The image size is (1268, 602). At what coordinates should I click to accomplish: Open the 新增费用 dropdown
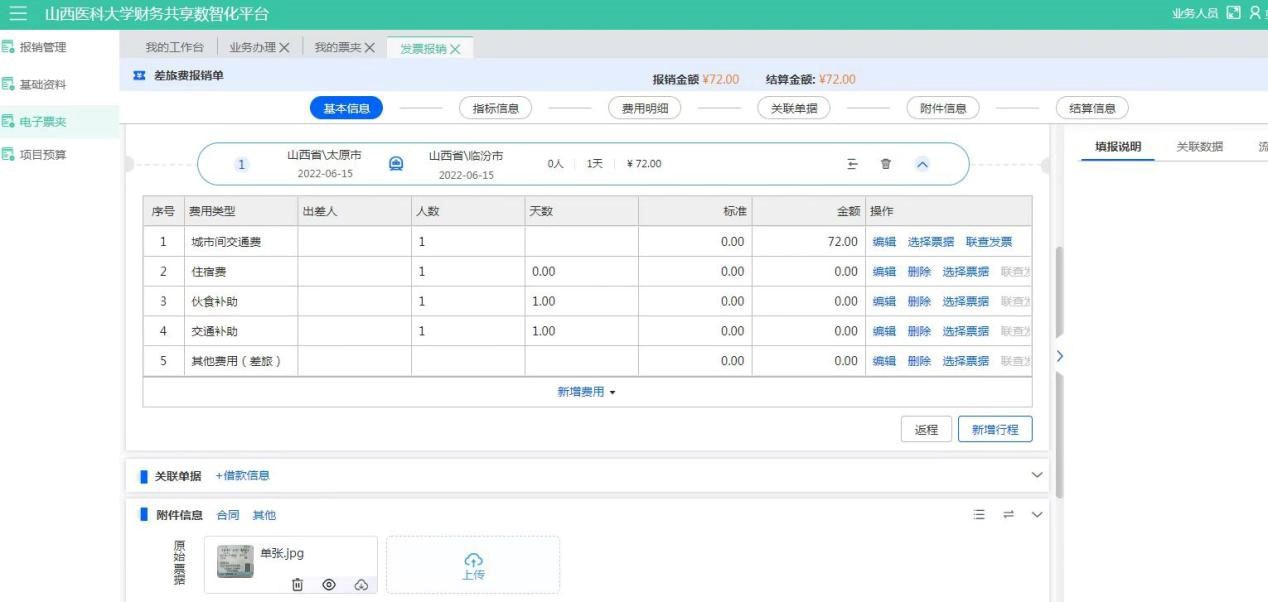pyautogui.click(x=586, y=392)
